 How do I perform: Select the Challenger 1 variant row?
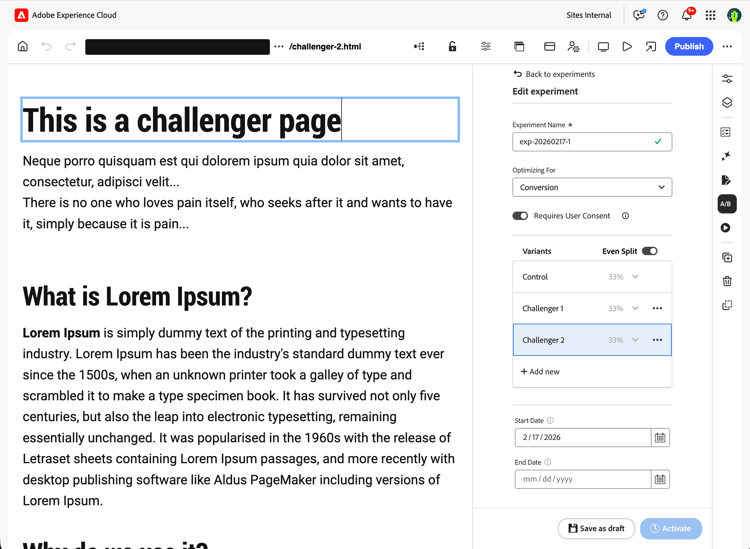pos(592,308)
